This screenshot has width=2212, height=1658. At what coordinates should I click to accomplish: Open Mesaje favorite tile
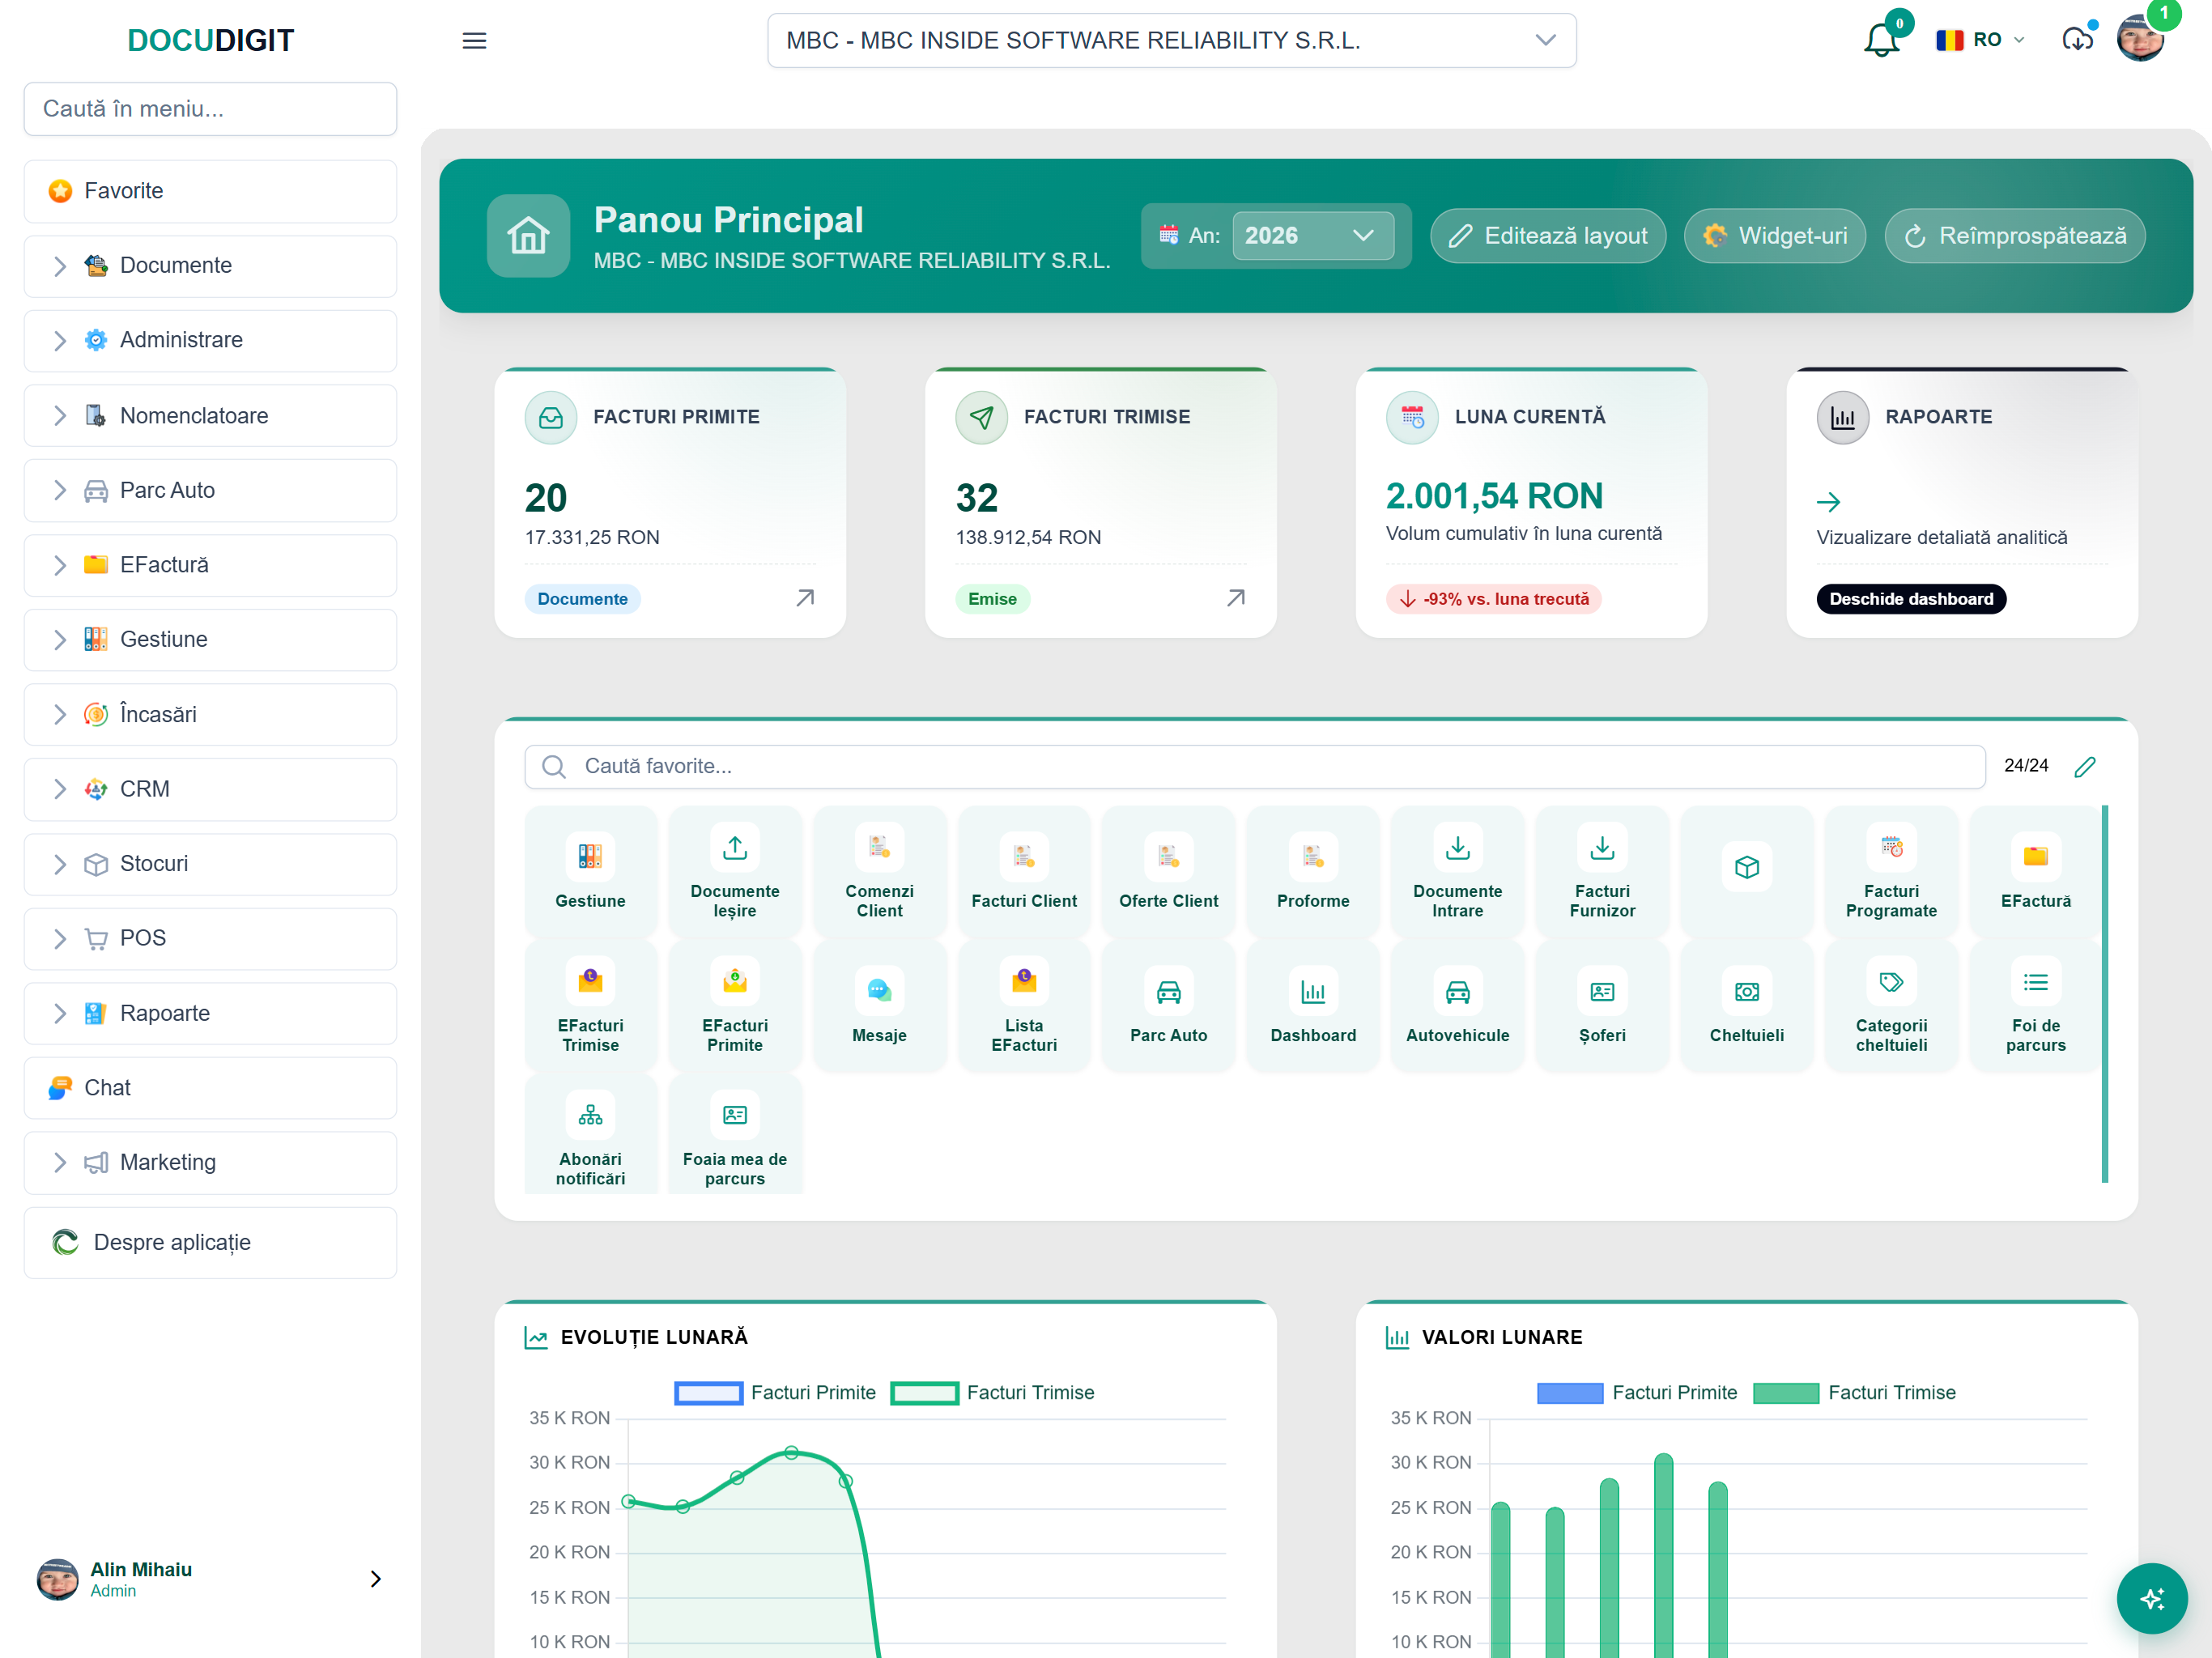click(x=879, y=1005)
